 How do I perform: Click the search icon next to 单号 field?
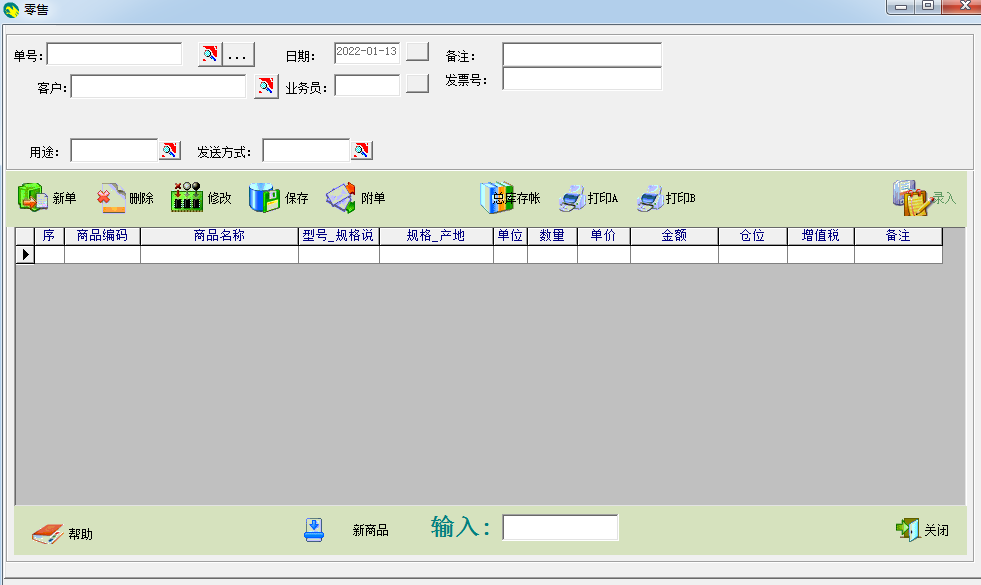(x=210, y=54)
